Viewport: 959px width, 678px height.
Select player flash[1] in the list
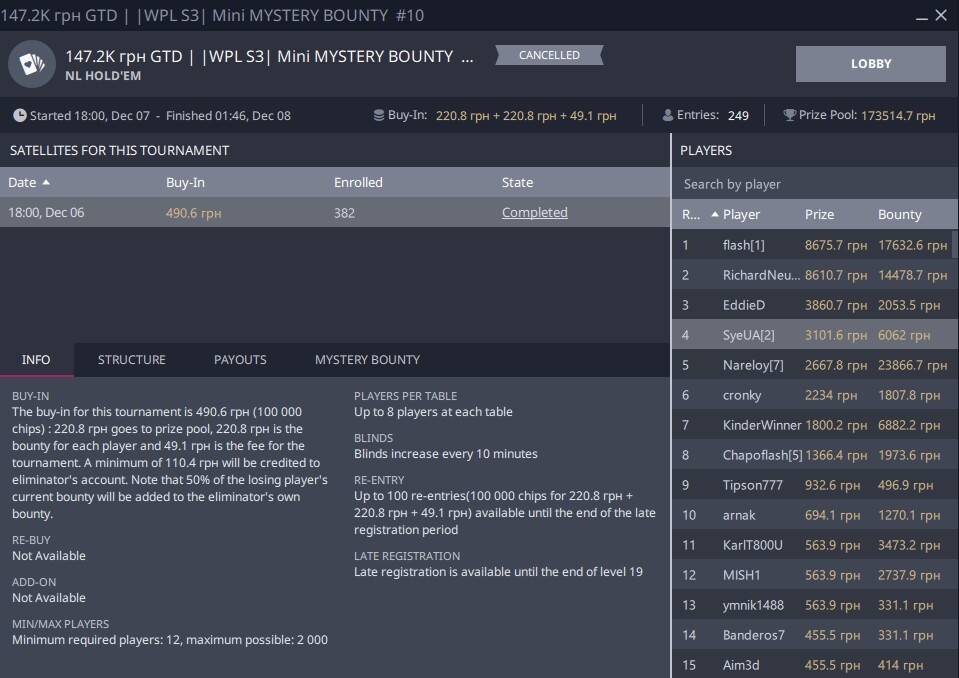click(x=743, y=245)
